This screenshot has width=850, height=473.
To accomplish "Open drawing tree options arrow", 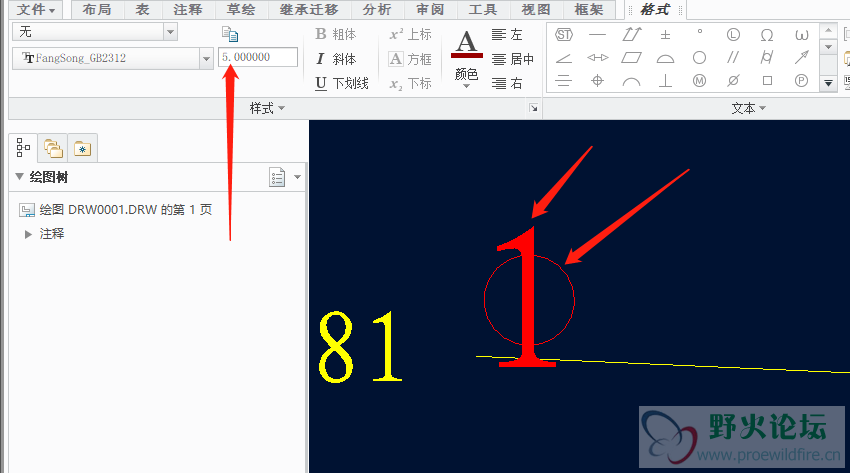I will tap(297, 177).
